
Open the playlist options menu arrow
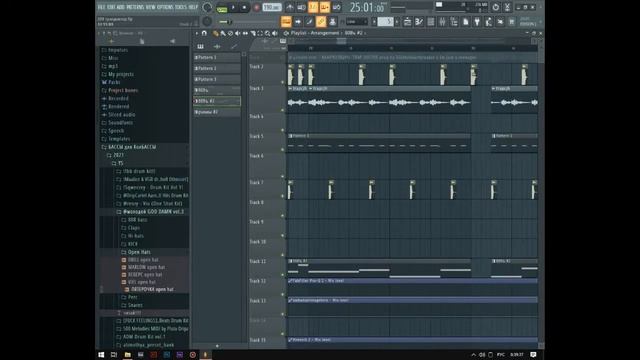[197, 33]
